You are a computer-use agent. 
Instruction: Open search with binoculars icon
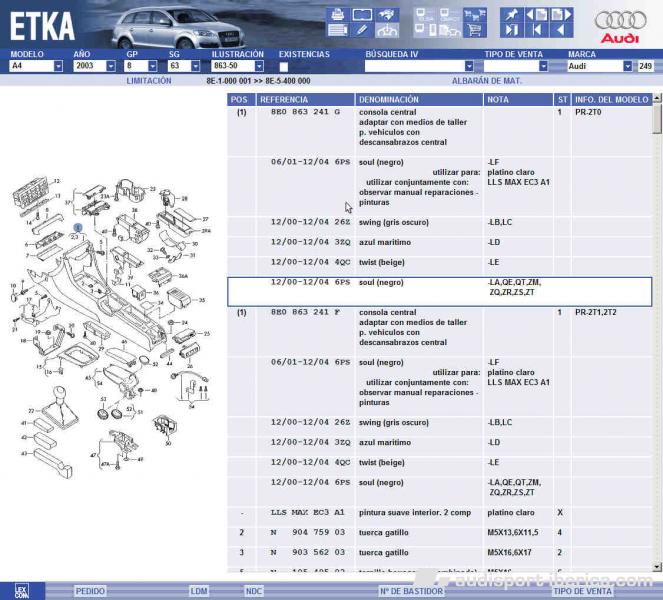[387, 14]
